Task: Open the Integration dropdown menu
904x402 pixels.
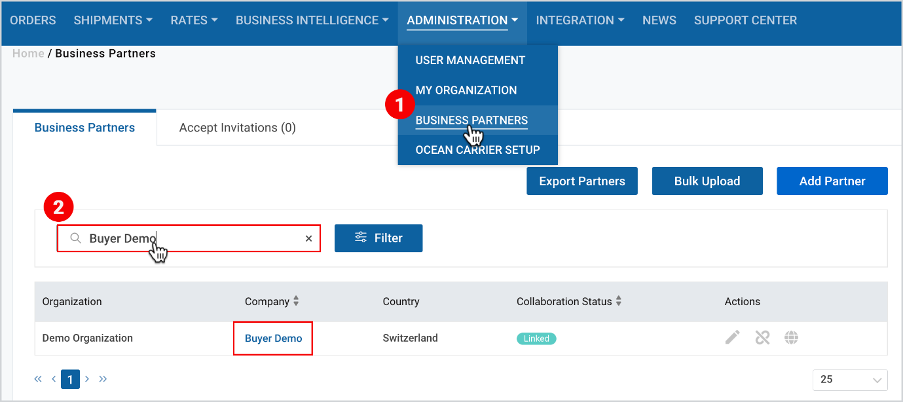Action: tap(580, 20)
